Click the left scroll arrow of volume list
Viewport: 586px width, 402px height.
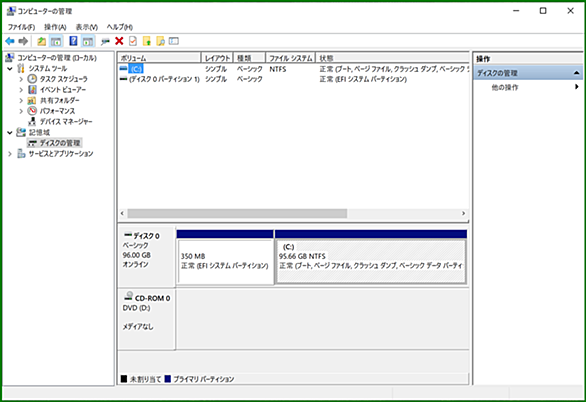(x=122, y=213)
